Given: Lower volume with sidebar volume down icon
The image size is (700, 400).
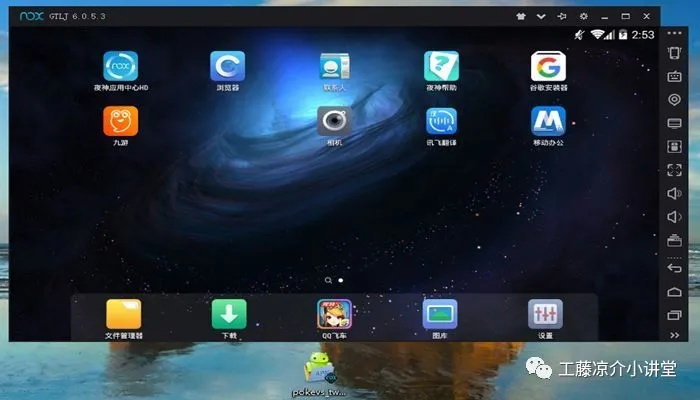Looking at the screenshot, I should pyautogui.click(x=674, y=217).
